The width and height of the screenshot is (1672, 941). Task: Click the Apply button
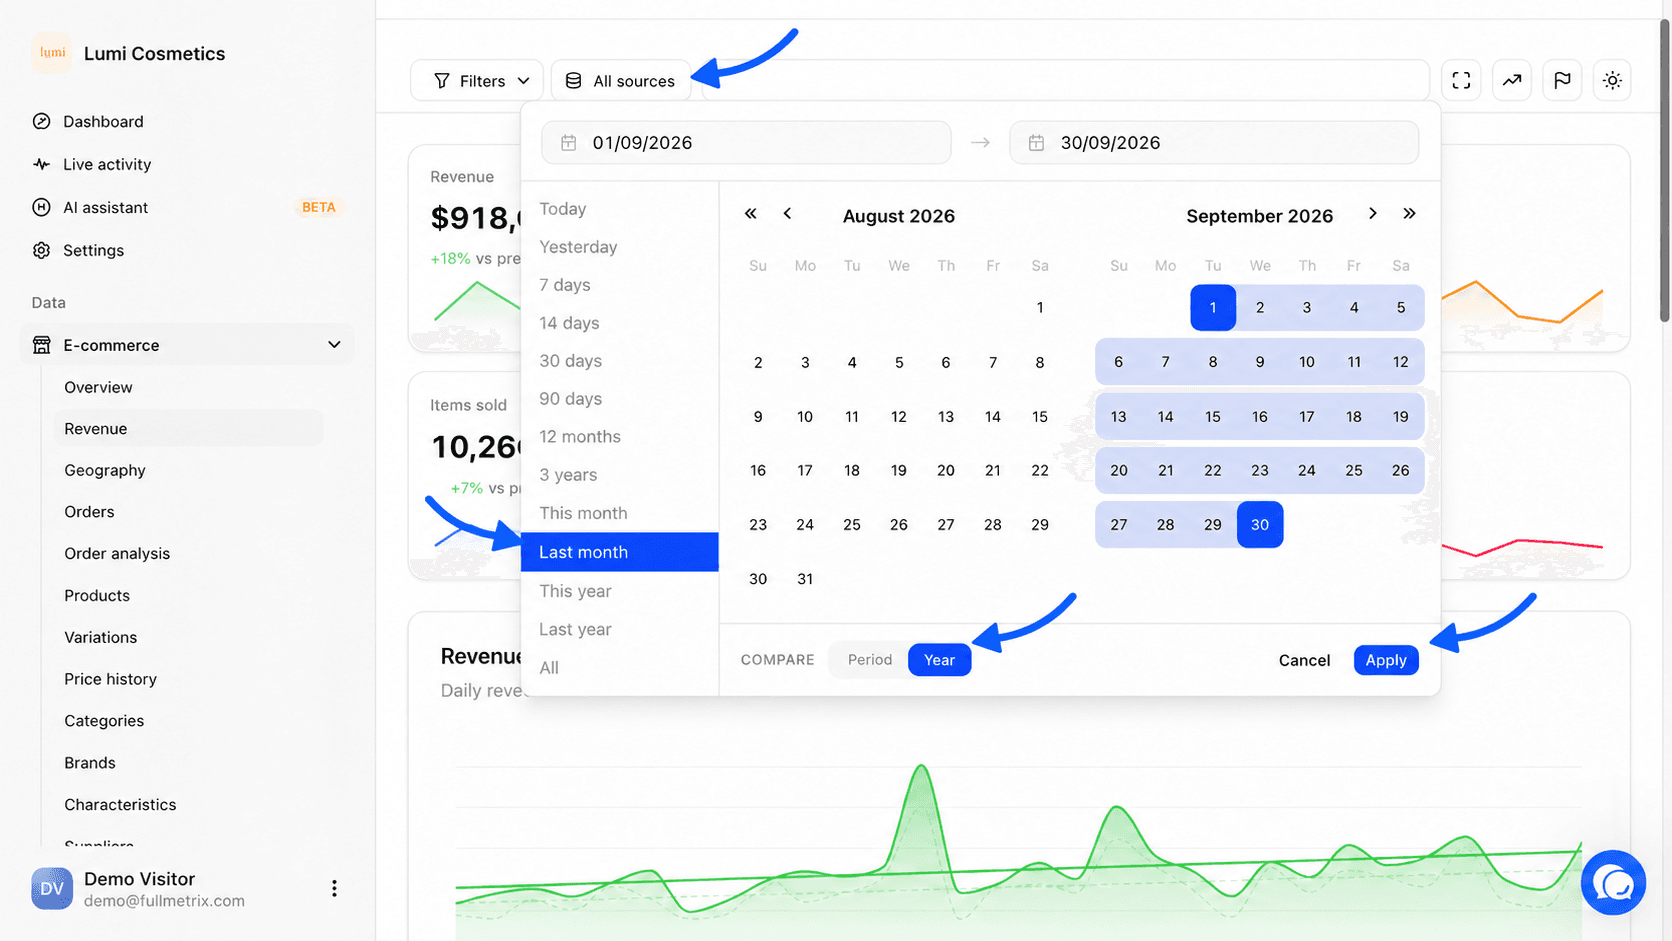1386,660
